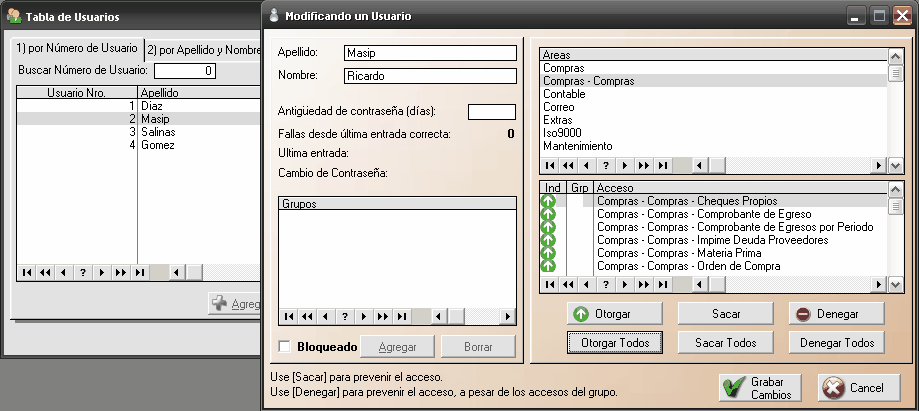Toggle the Bloqueado checkbox
This screenshot has width=919, height=411.
[285, 347]
